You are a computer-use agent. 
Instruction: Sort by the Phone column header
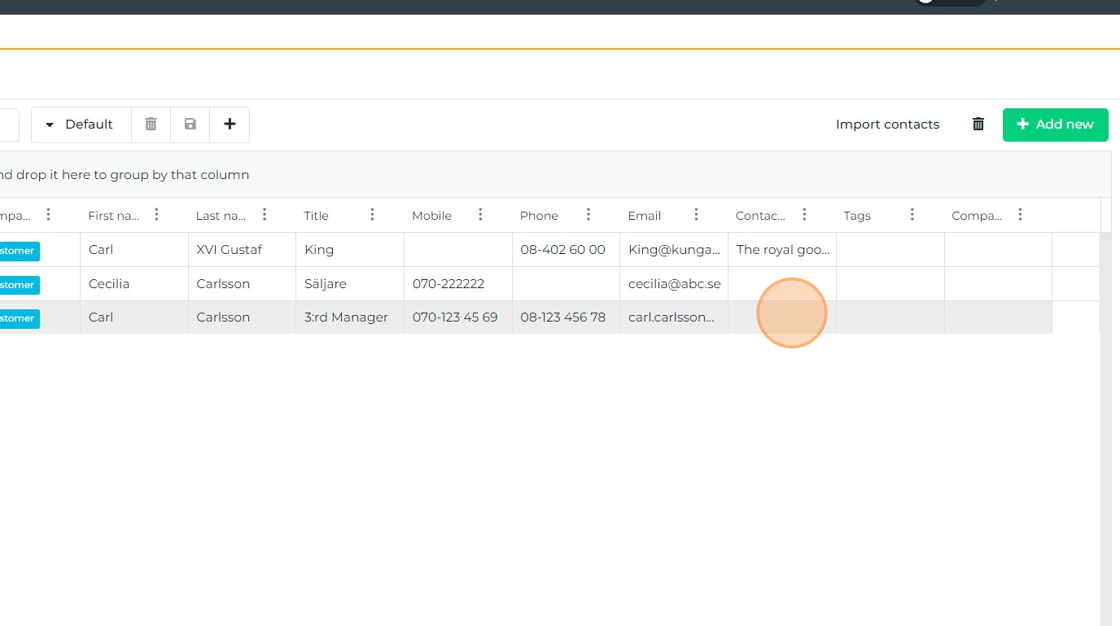539,216
